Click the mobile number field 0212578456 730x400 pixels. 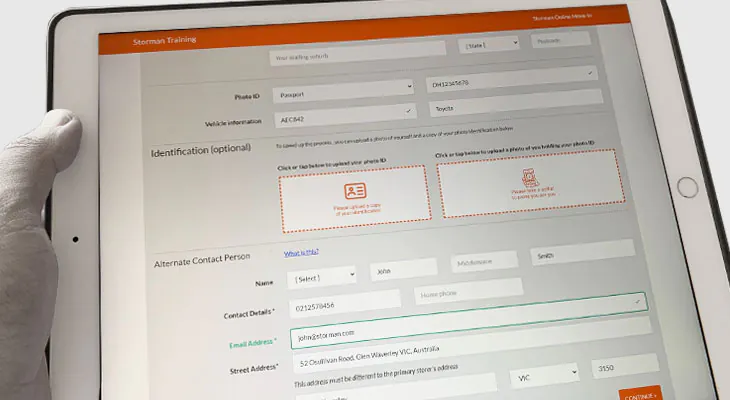[x=345, y=303]
